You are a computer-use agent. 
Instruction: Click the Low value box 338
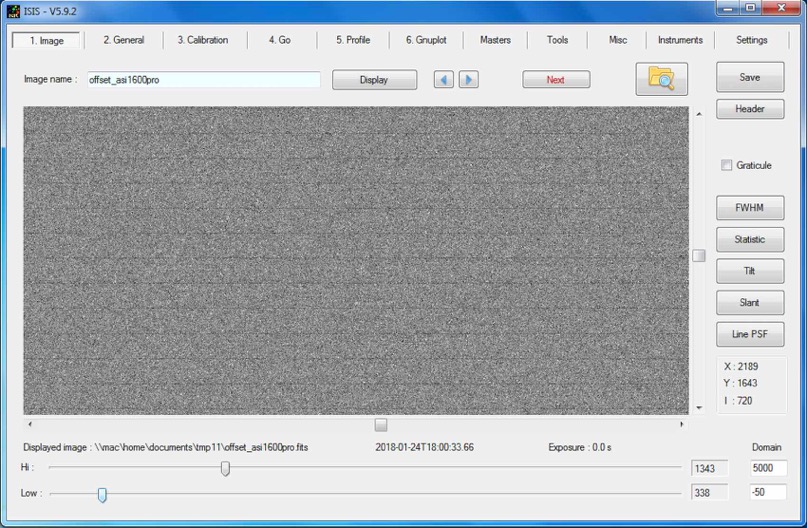coord(710,493)
